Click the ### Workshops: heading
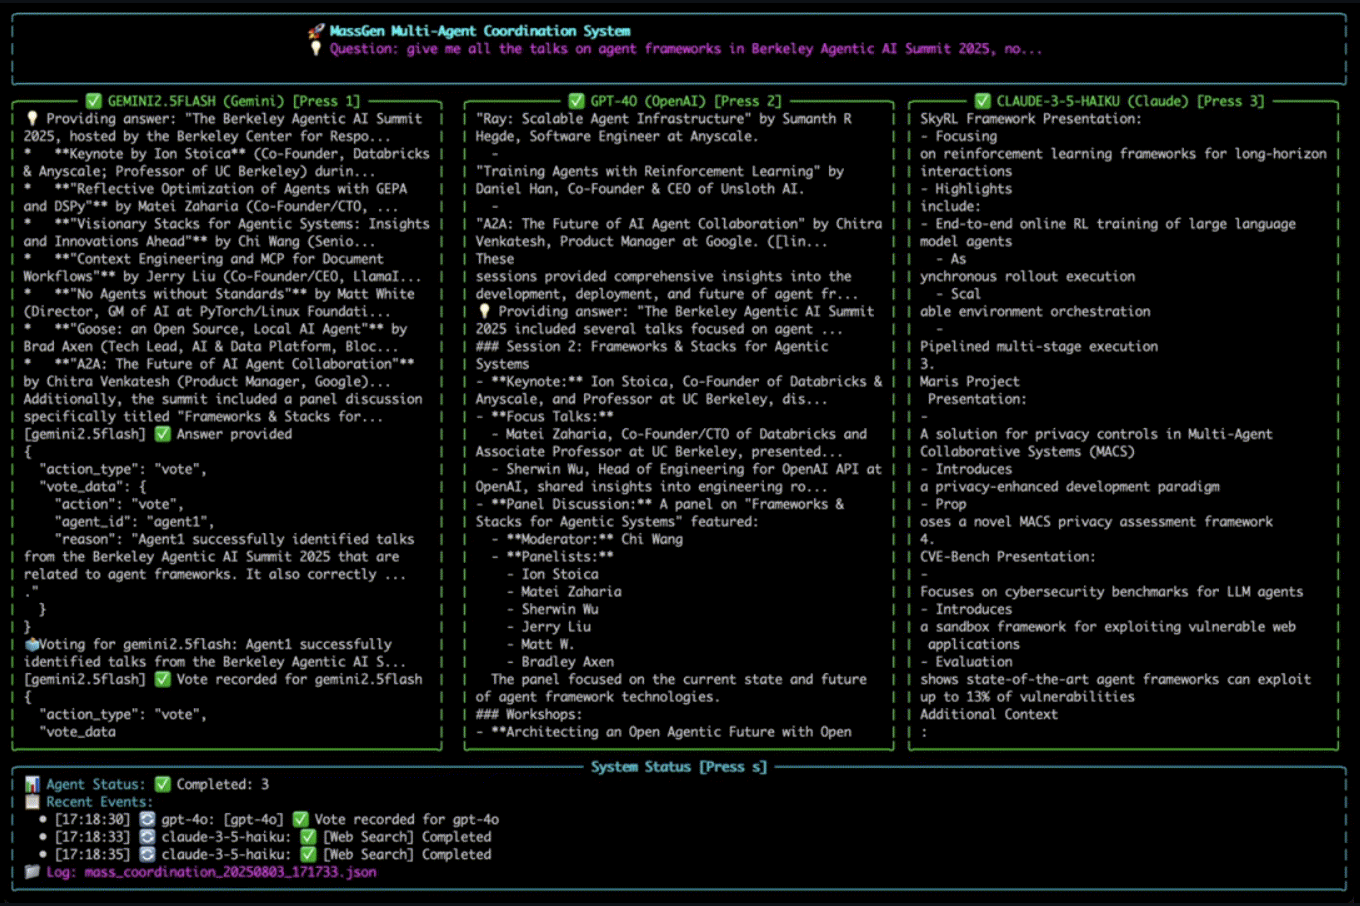Screen dimensions: 1360x906 click(x=527, y=714)
